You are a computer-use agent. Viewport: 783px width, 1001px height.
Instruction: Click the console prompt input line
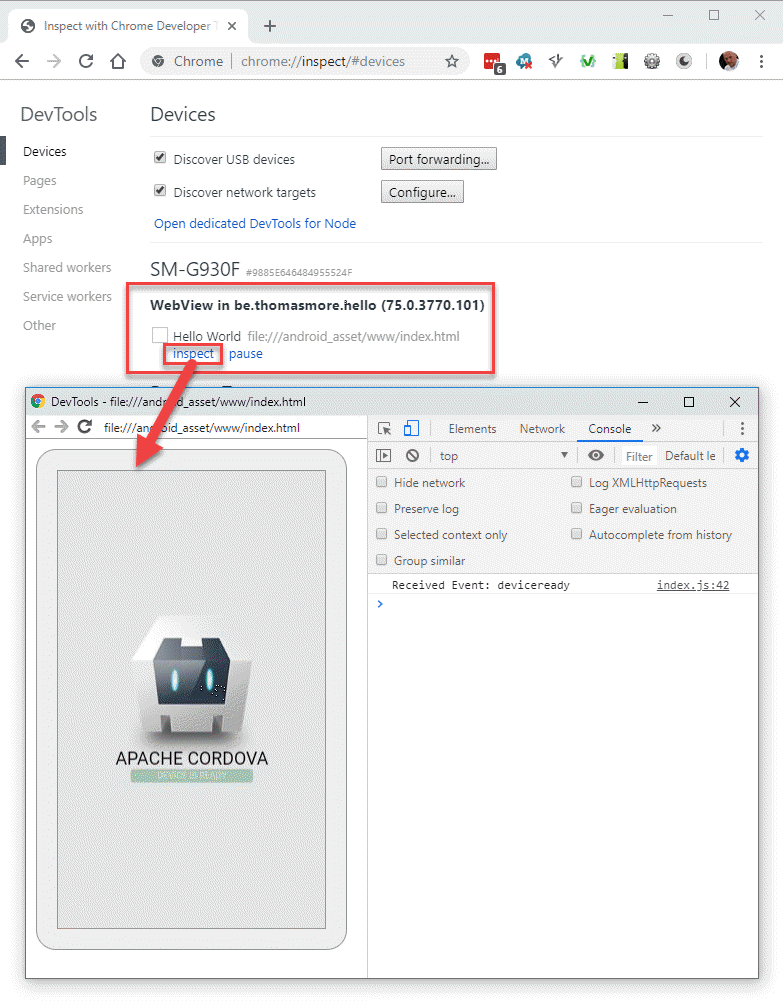[x=562, y=604]
